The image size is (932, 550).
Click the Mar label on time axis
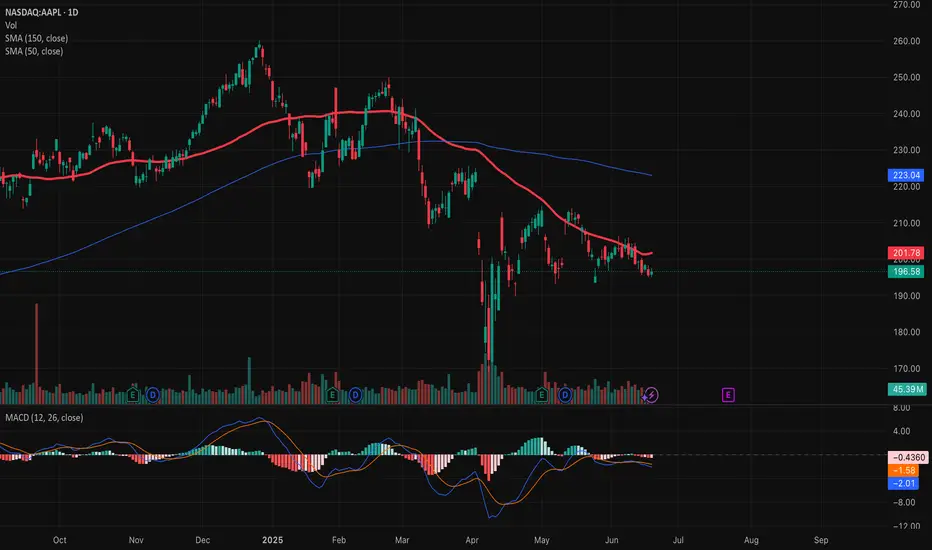coord(402,540)
